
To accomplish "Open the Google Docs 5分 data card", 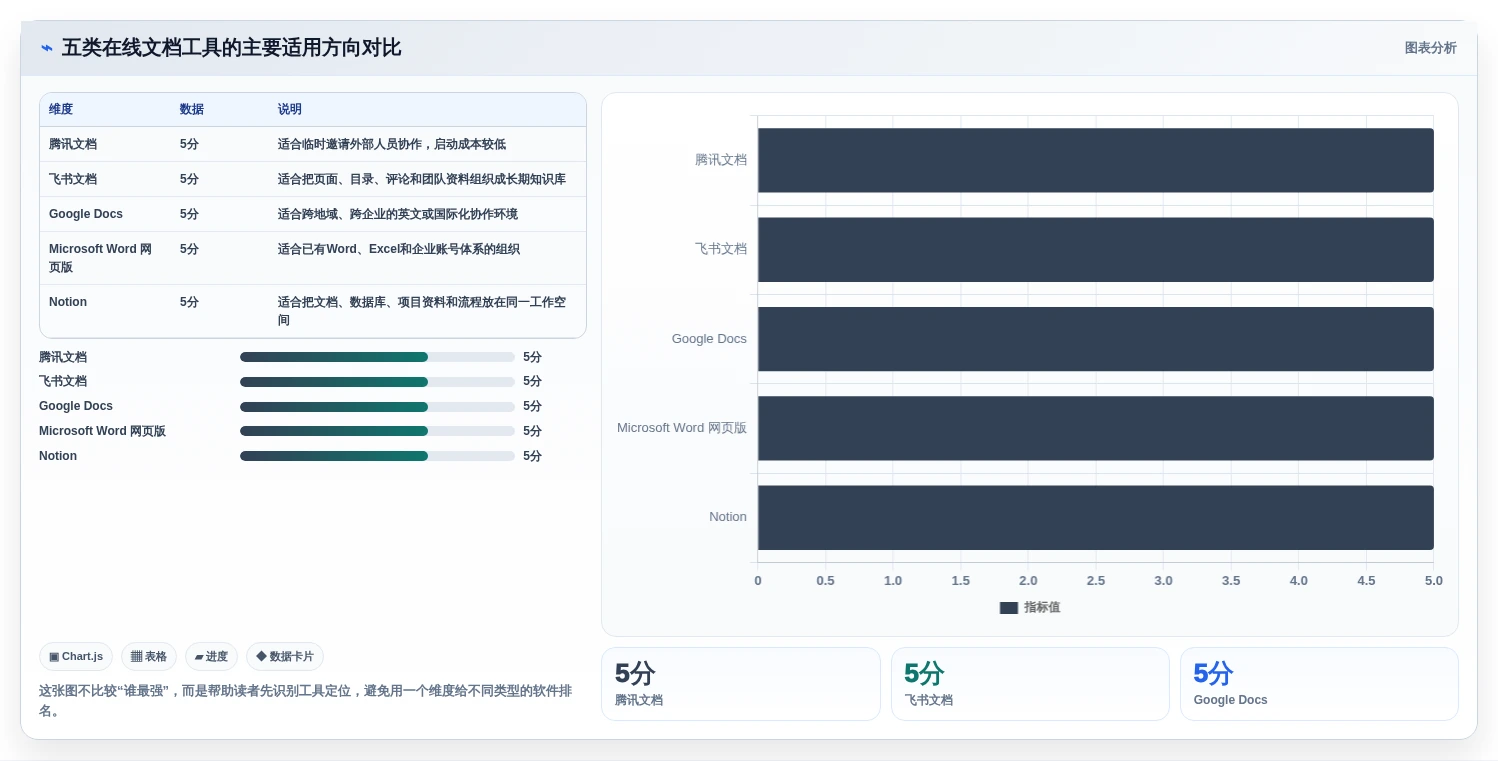I will pyautogui.click(x=1319, y=684).
